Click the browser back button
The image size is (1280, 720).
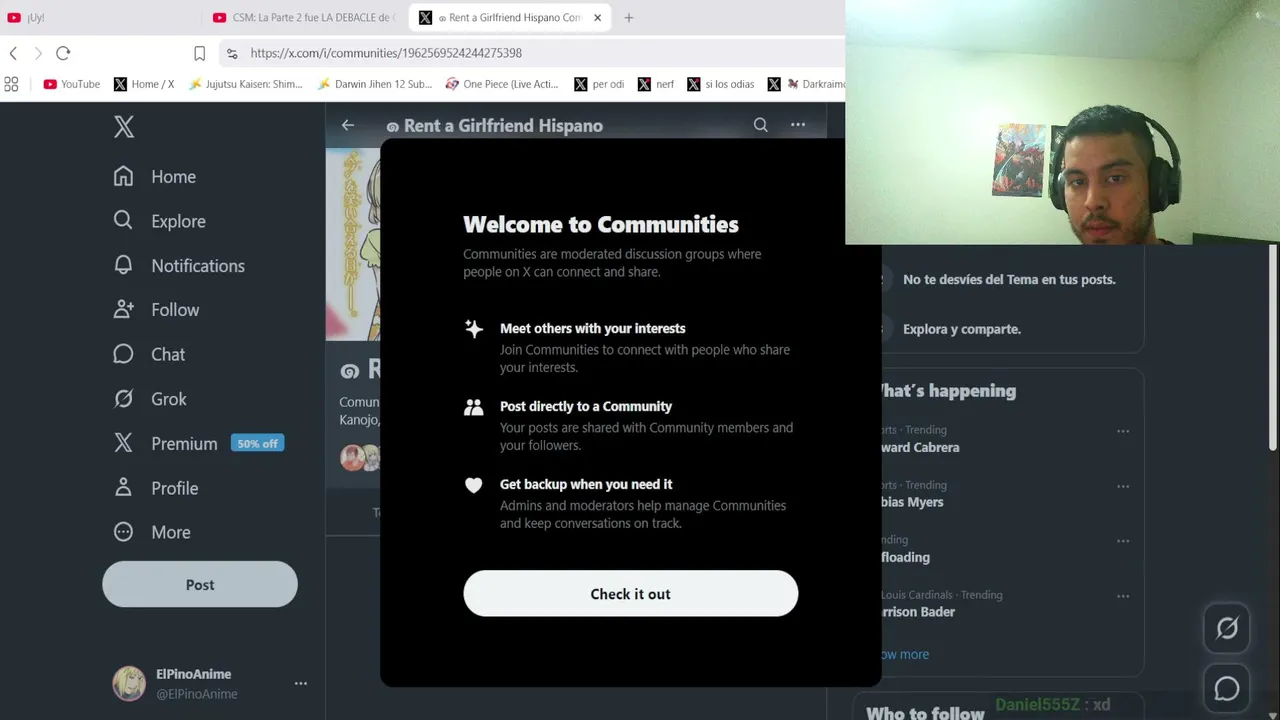click(13, 53)
